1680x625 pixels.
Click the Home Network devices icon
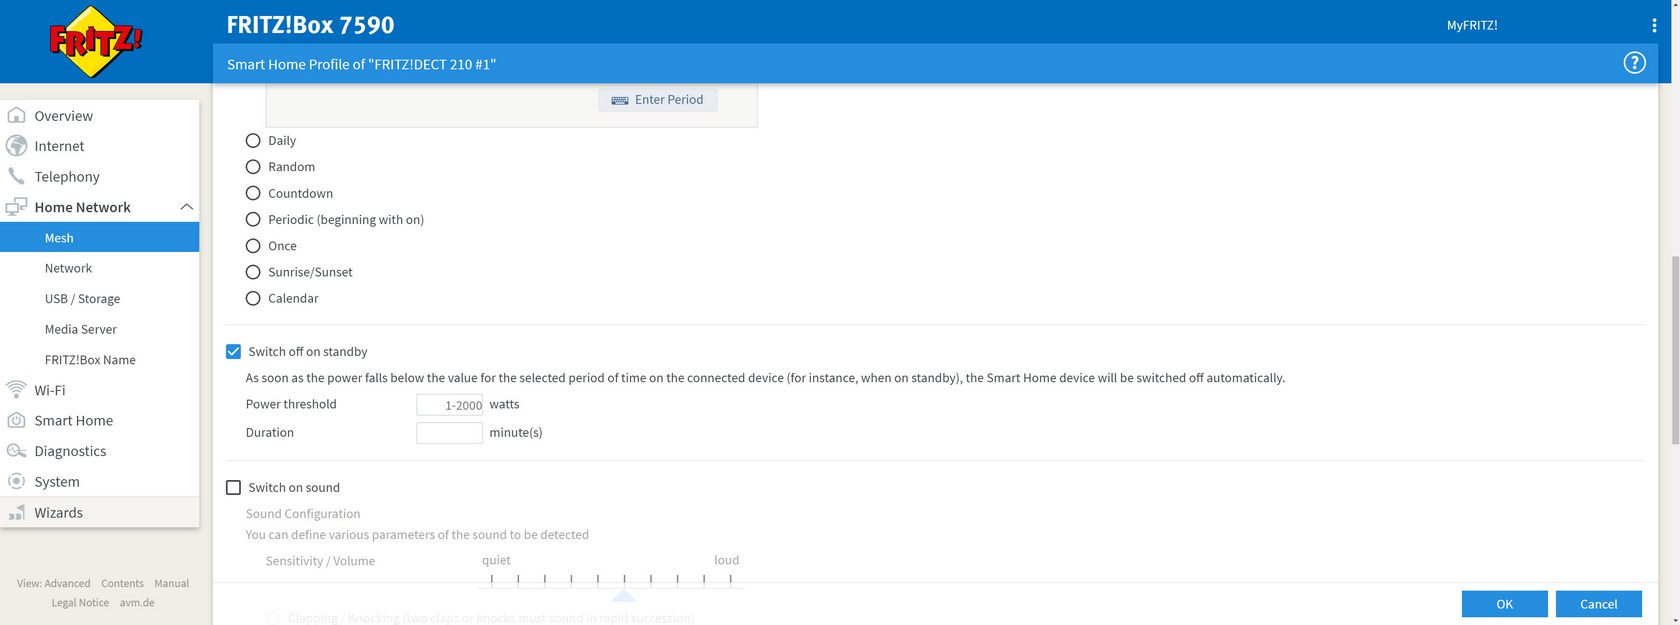[16, 207]
